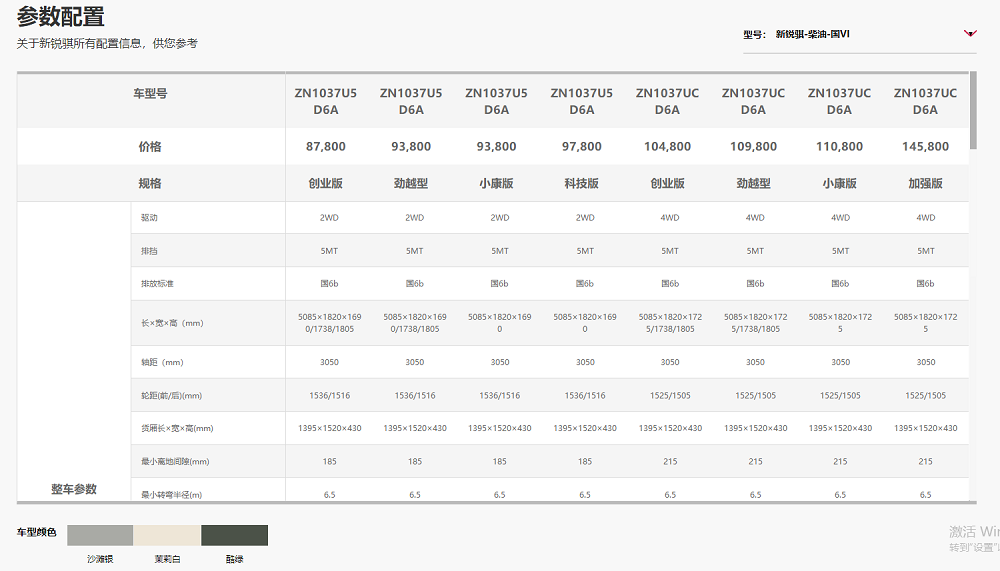Open the 型号 model selector dropdown
This screenshot has width=1000, height=571.
click(859, 35)
